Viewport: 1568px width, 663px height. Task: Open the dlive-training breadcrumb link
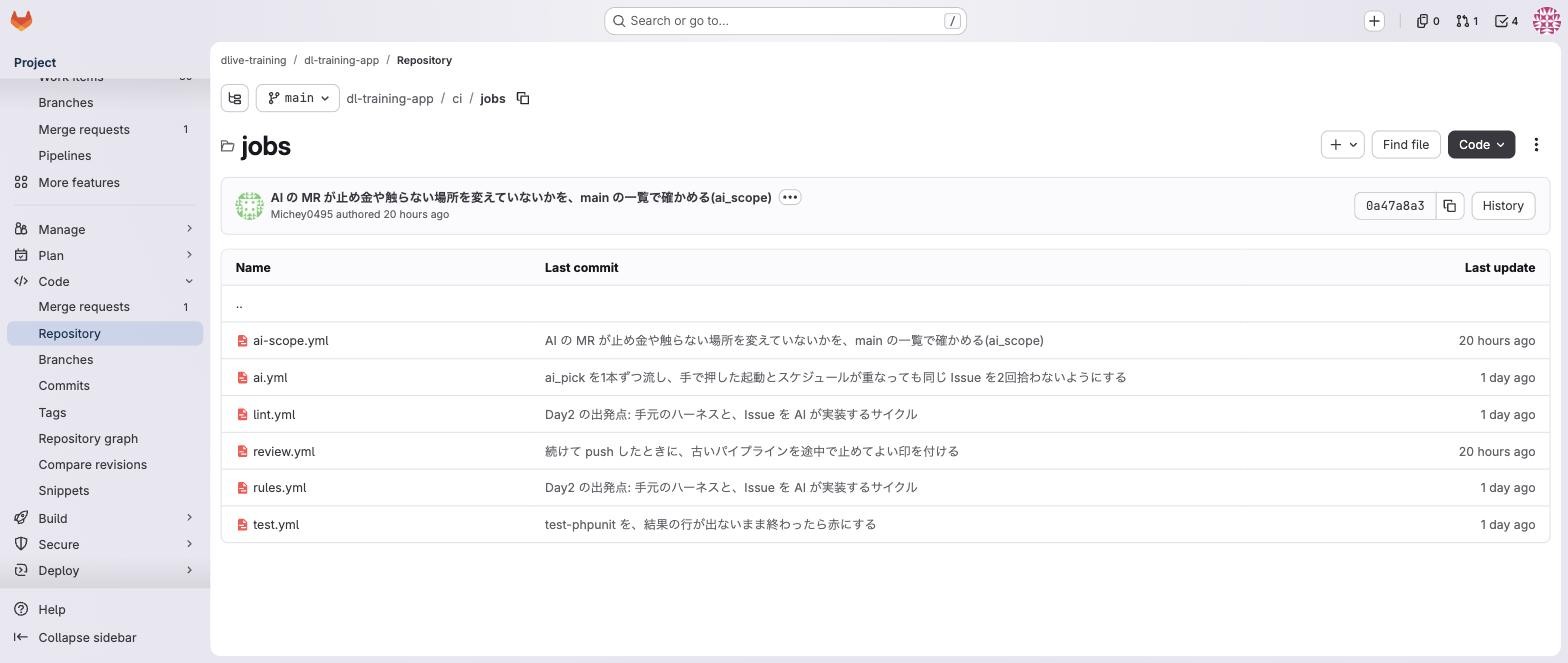254,60
